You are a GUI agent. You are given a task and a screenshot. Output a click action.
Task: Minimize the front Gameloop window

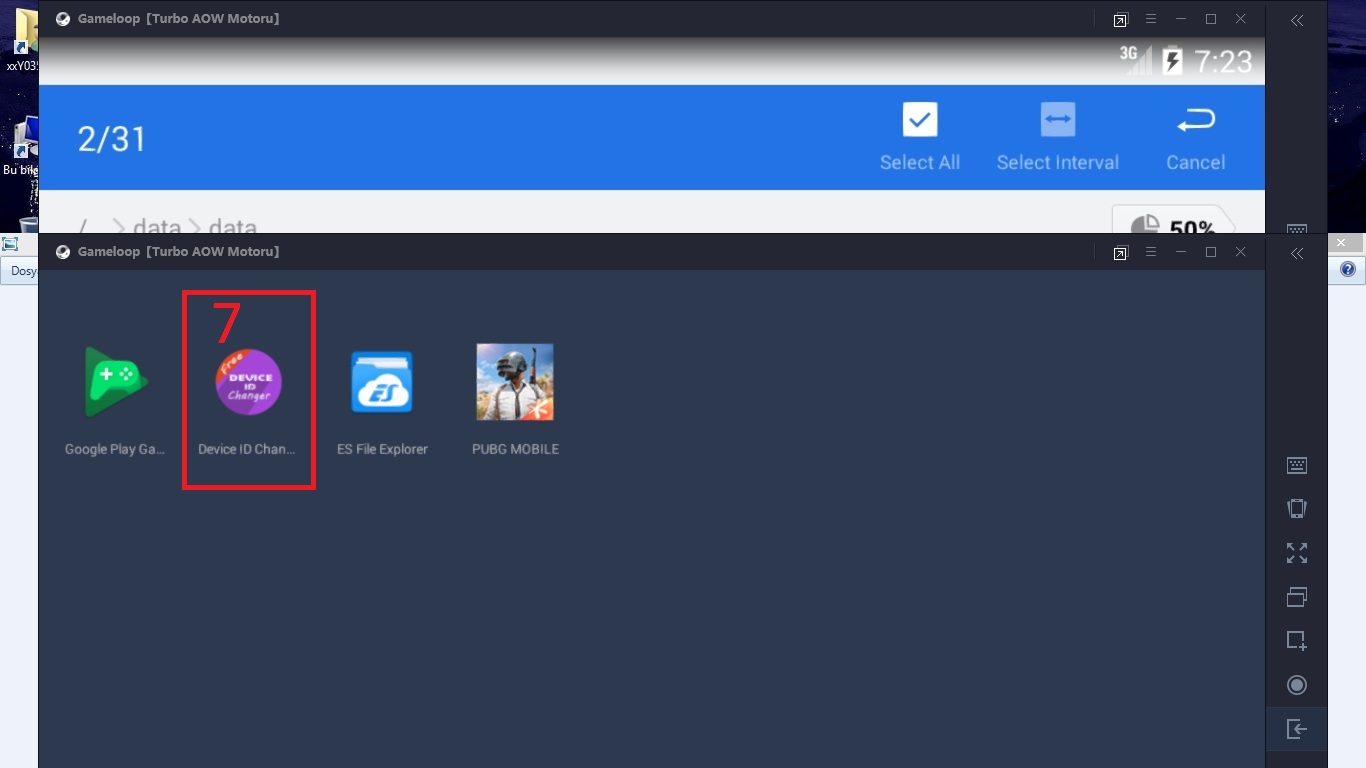pyautogui.click(x=1181, y=252)
